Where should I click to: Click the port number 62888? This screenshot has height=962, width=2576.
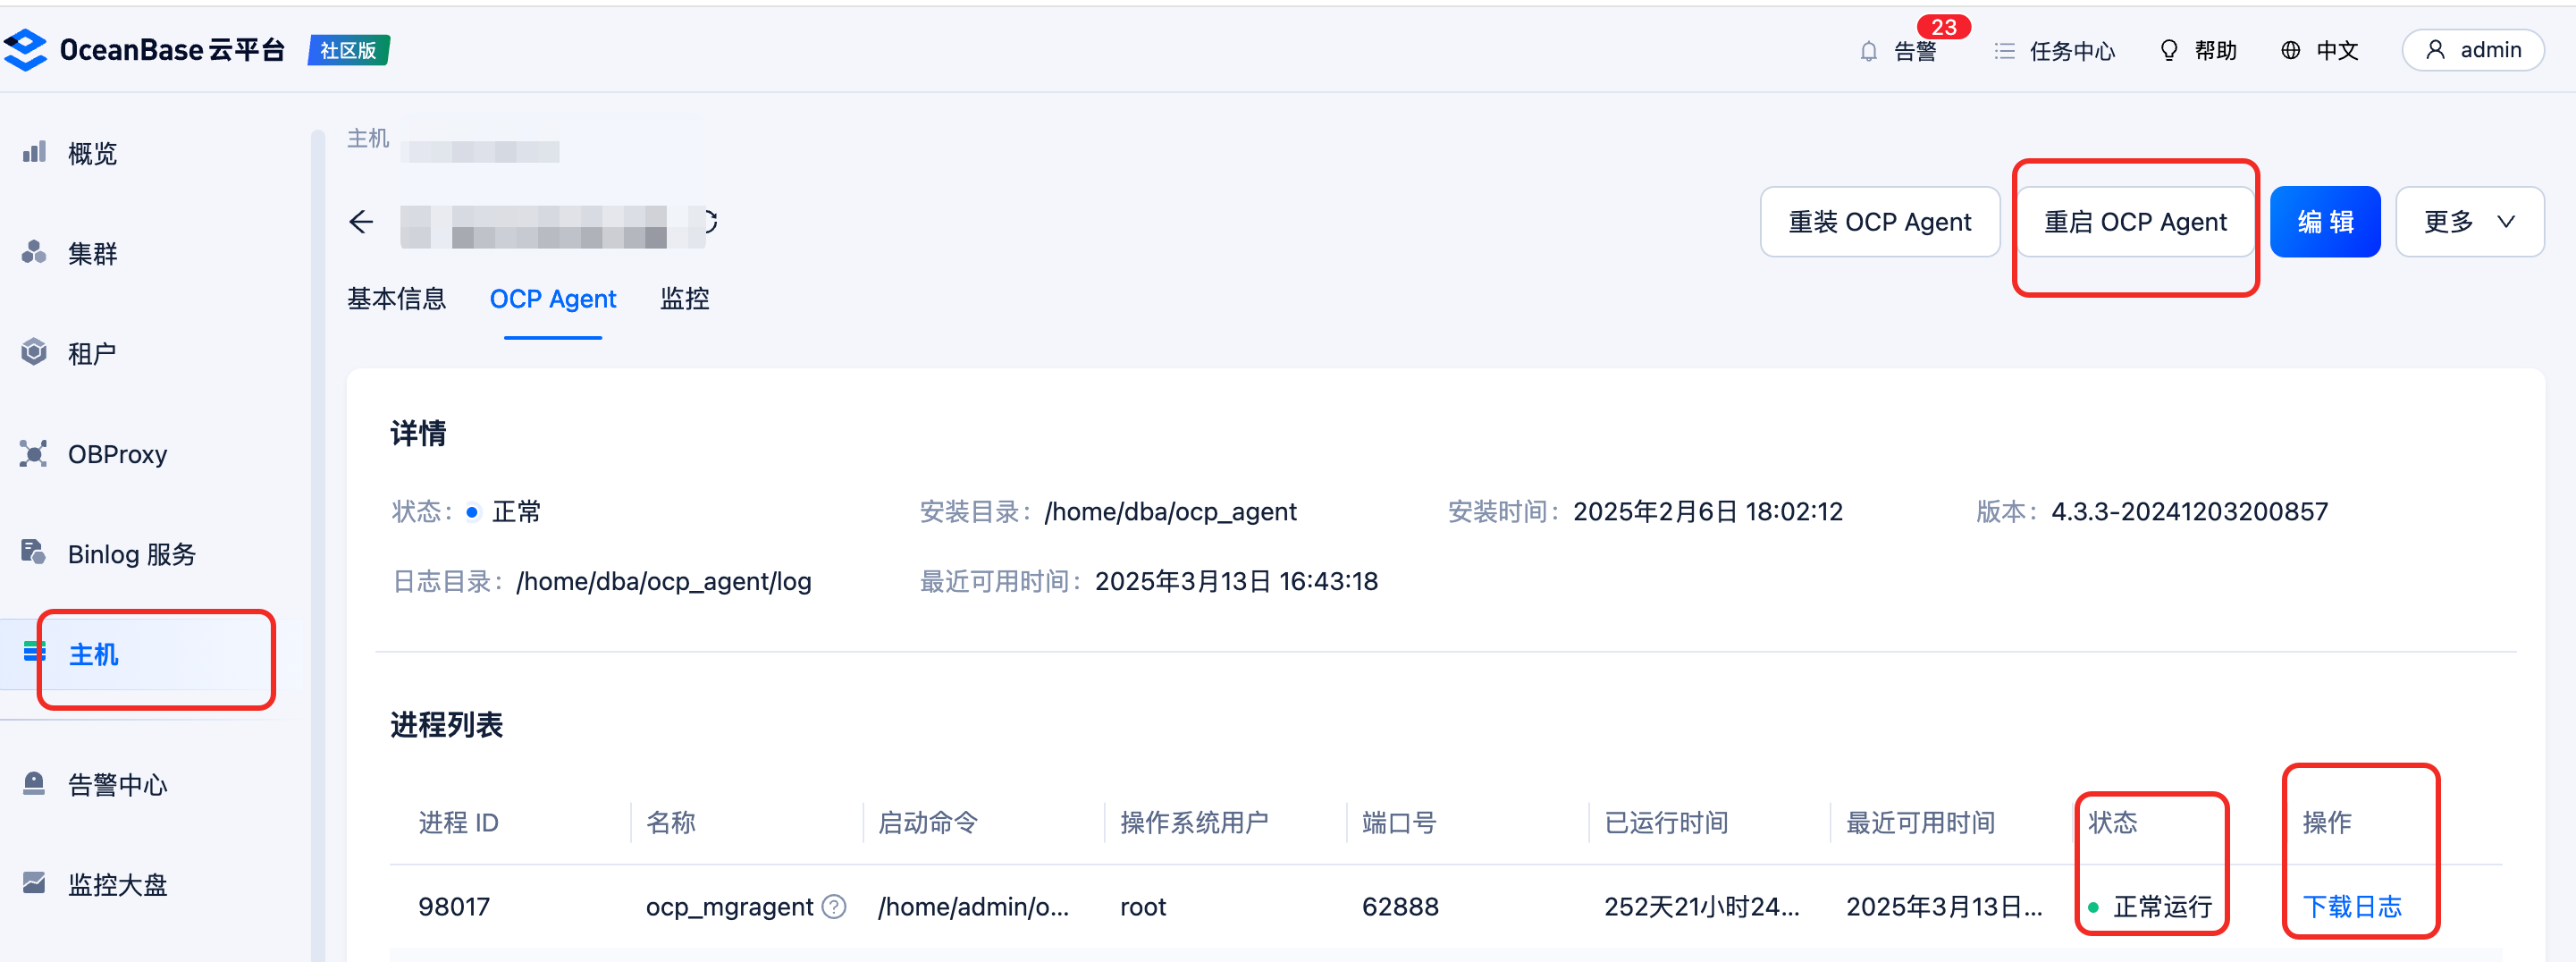pos(1400,907)
